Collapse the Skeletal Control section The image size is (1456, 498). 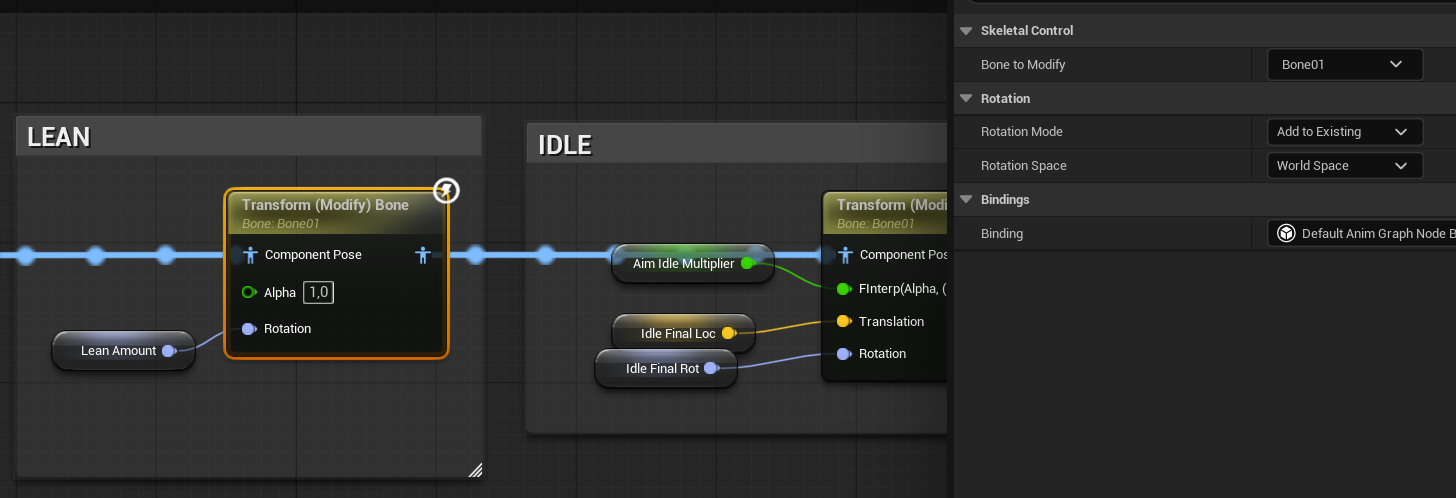(x=966, y=31)
